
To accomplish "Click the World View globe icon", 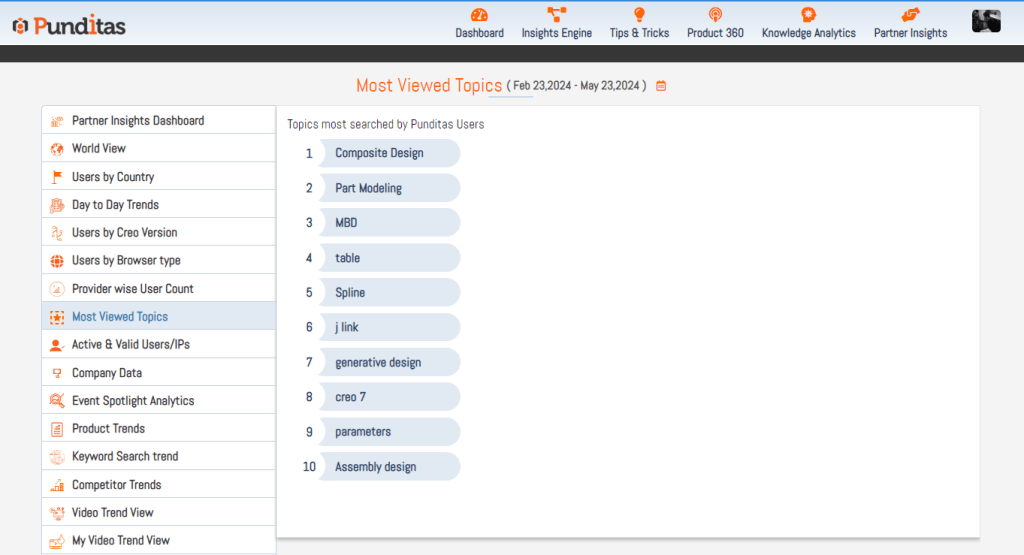I will pos(57,149).
